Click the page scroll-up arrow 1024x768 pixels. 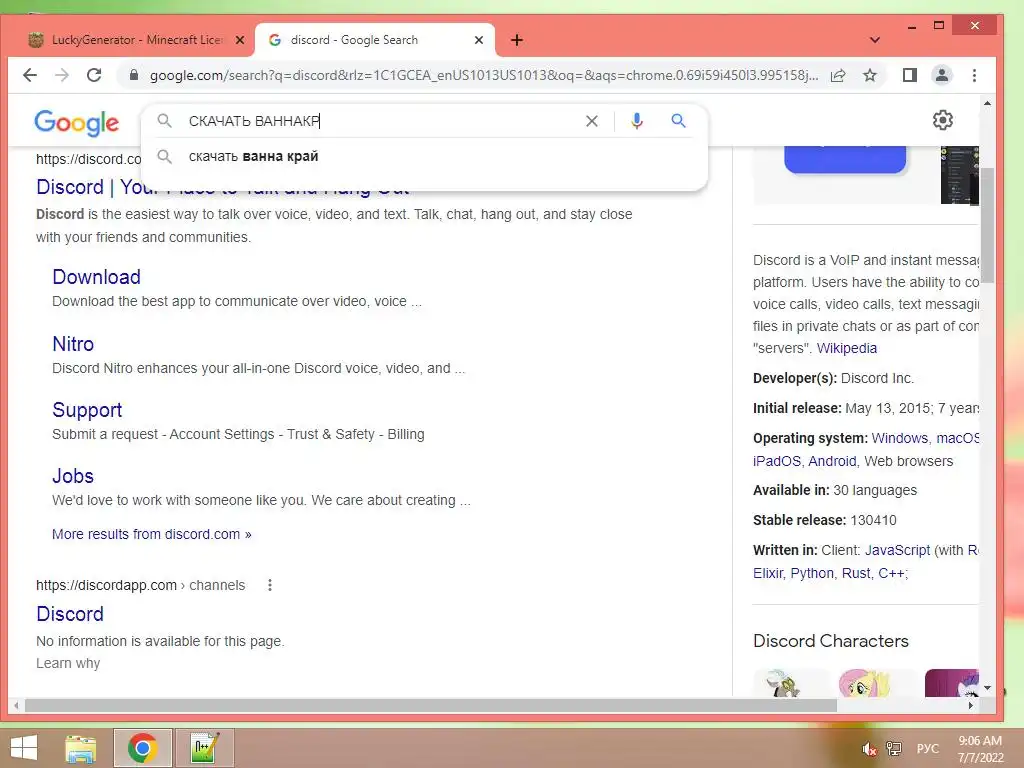[x=987, y=104]
